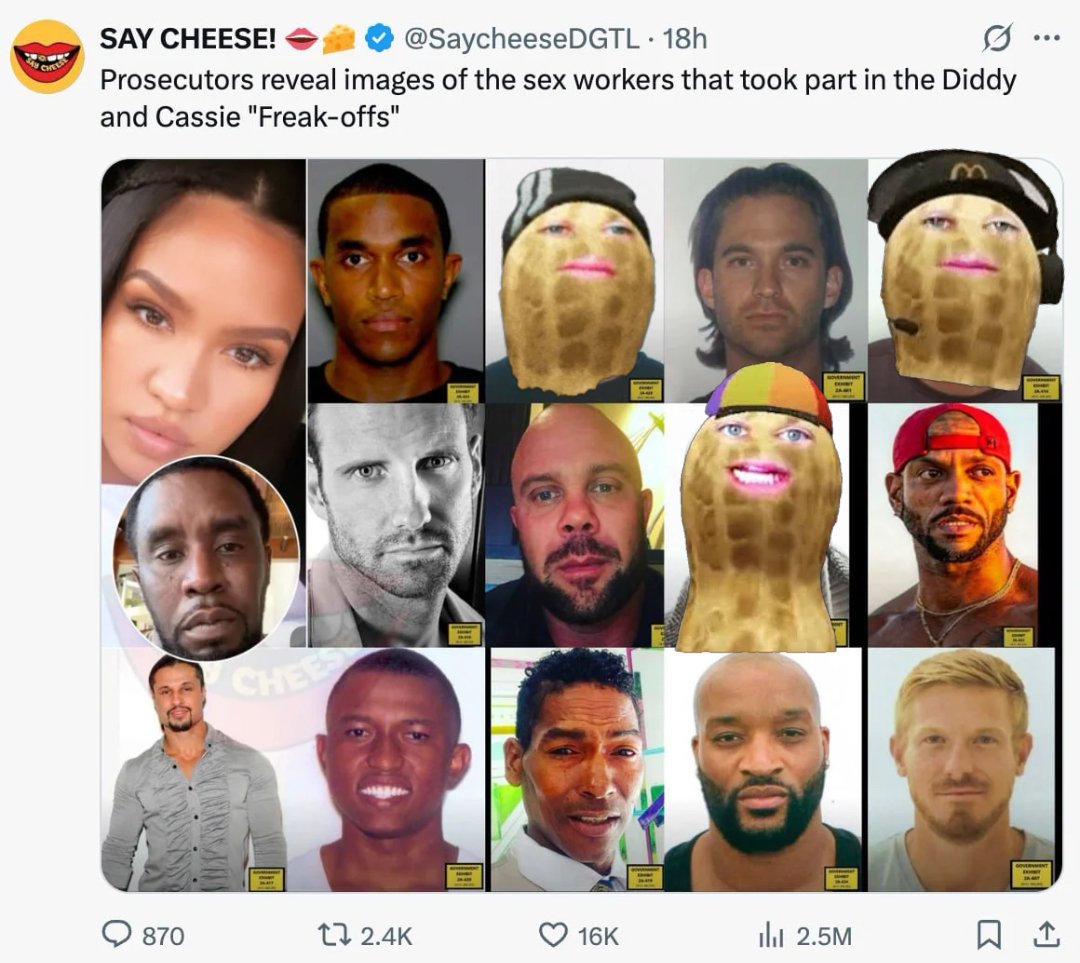Open the SAY CHEESE profile avatar
Screen dimensions: 1080x963
point(47,56)
